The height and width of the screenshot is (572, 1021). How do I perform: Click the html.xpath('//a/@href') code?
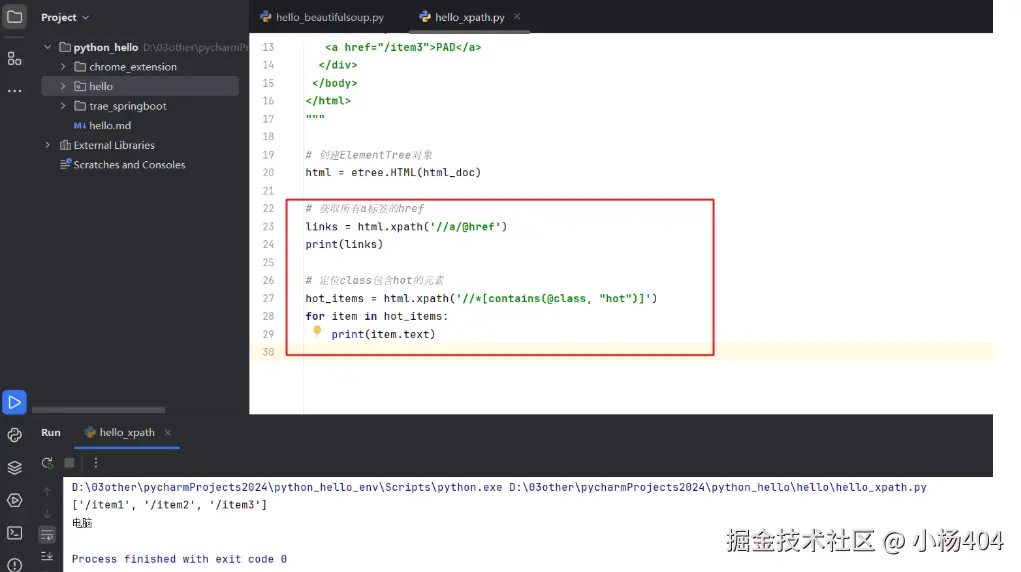(432, 226)
